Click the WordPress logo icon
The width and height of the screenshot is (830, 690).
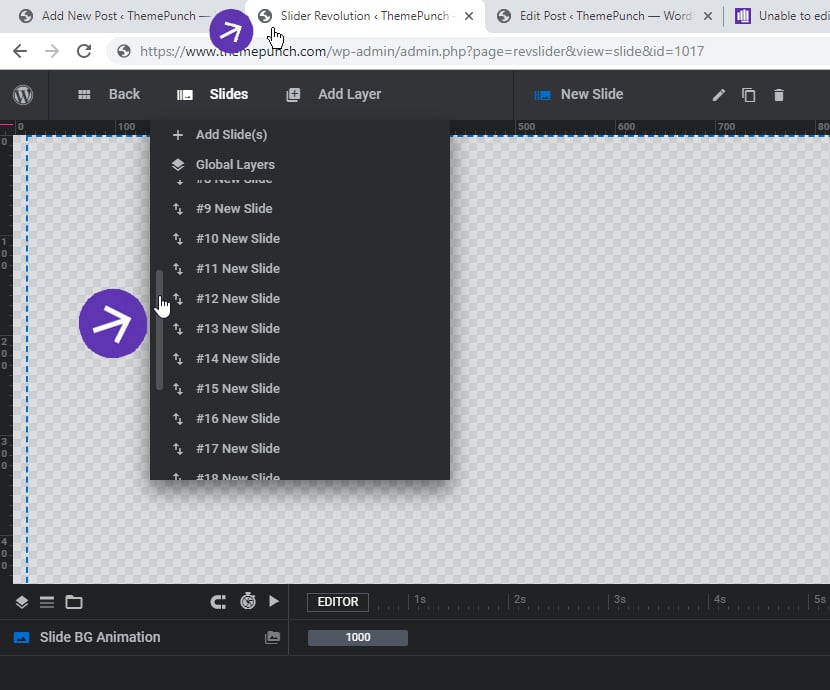click(x=23, y=95)
